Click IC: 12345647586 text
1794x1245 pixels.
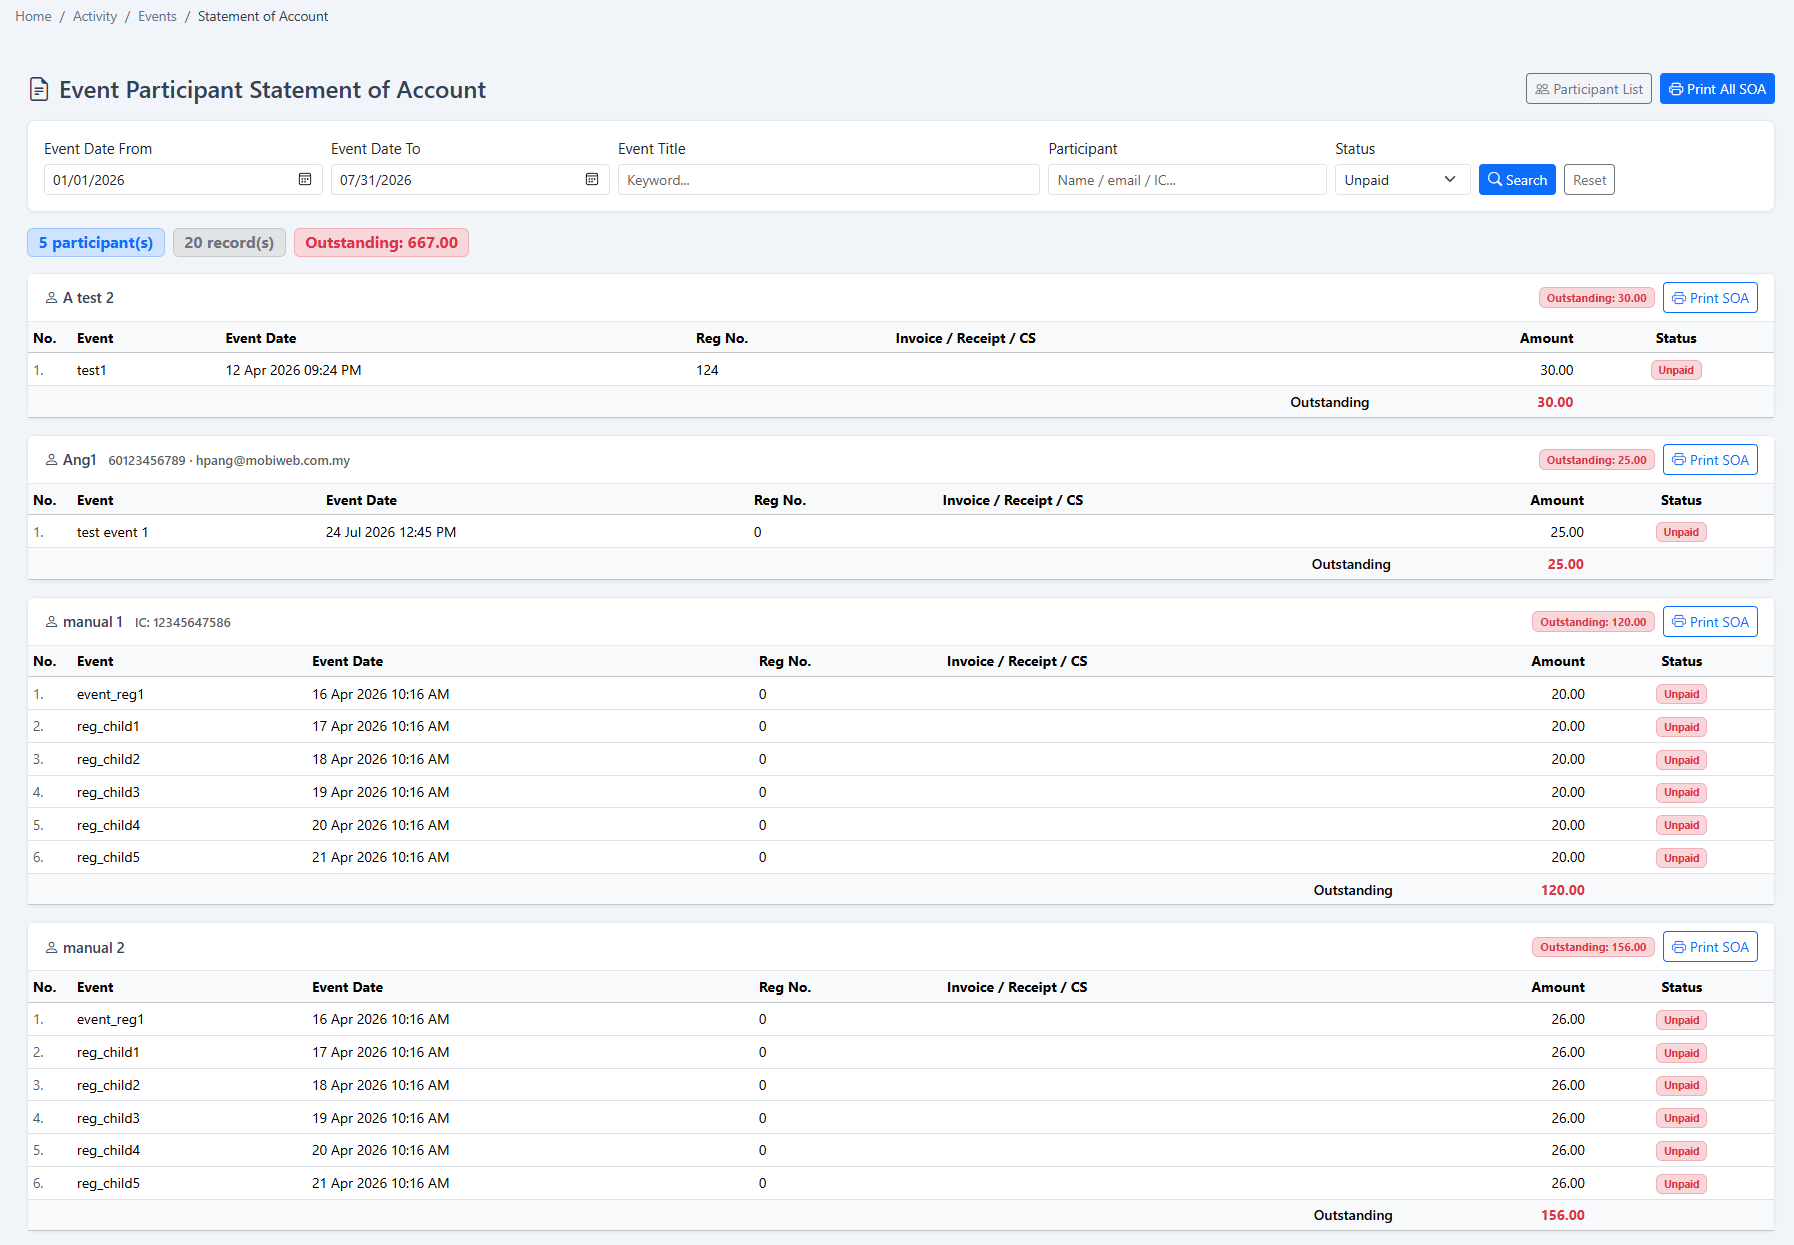183,623
